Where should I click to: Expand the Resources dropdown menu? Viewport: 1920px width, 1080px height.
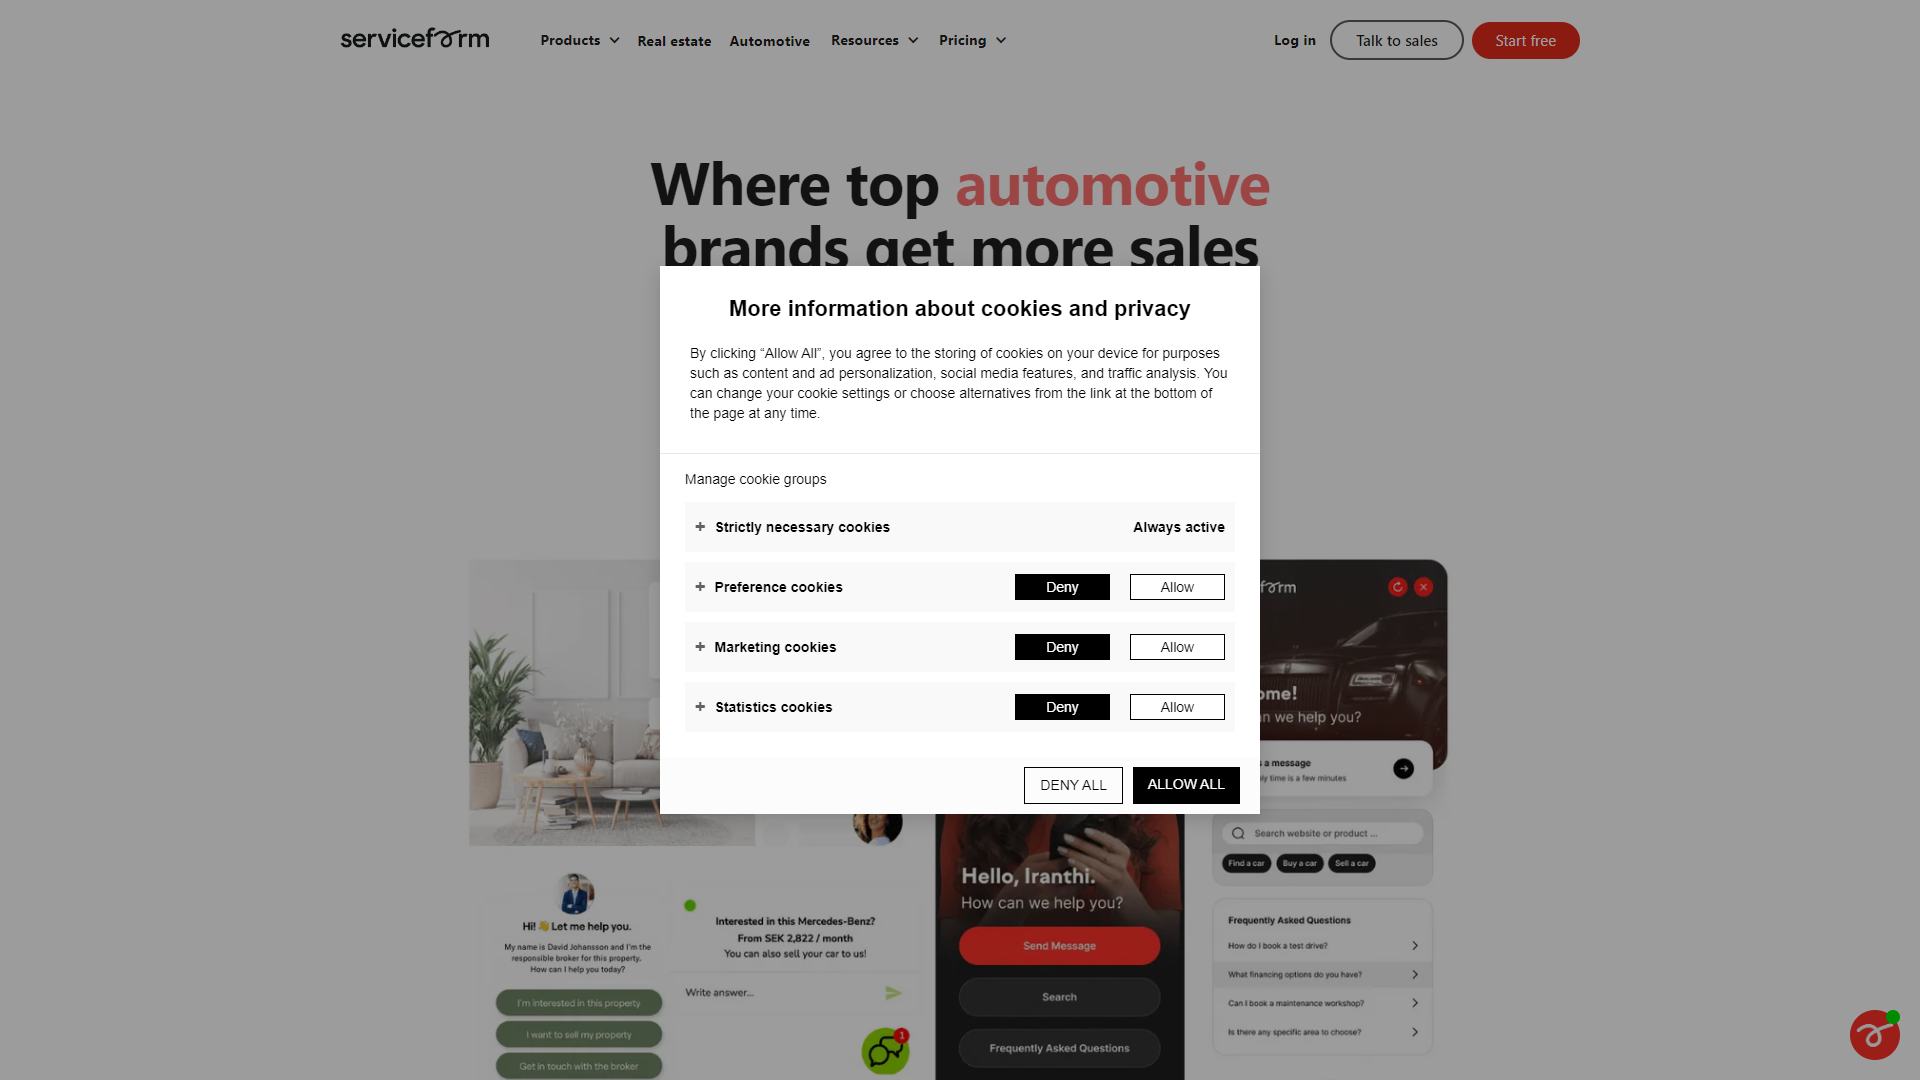(874, 38)
